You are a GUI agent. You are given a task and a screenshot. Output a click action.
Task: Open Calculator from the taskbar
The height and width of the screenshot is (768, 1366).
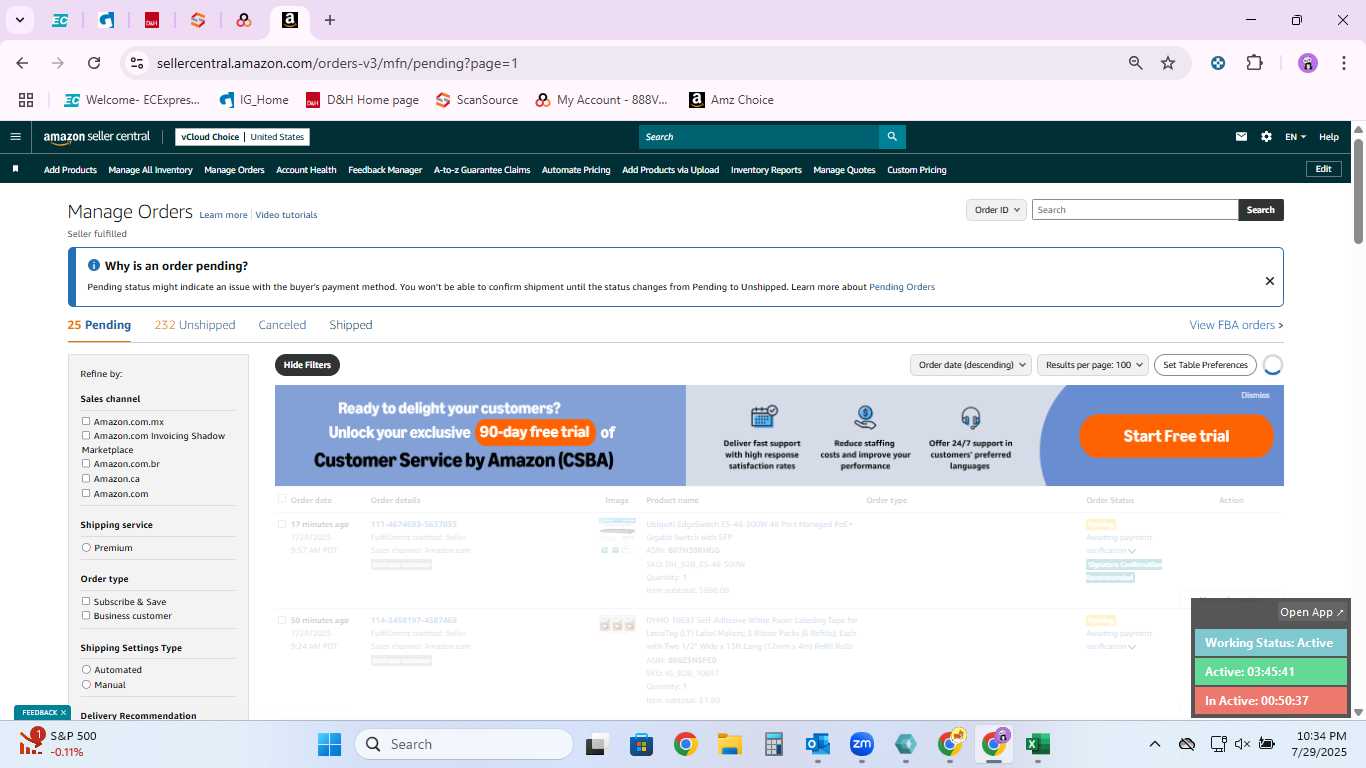coord(773,744)
